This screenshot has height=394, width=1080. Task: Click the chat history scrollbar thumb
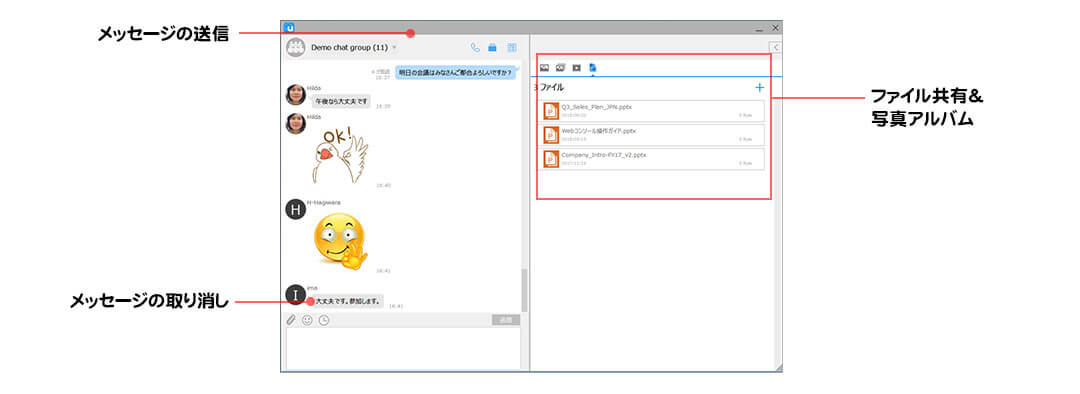525,290
